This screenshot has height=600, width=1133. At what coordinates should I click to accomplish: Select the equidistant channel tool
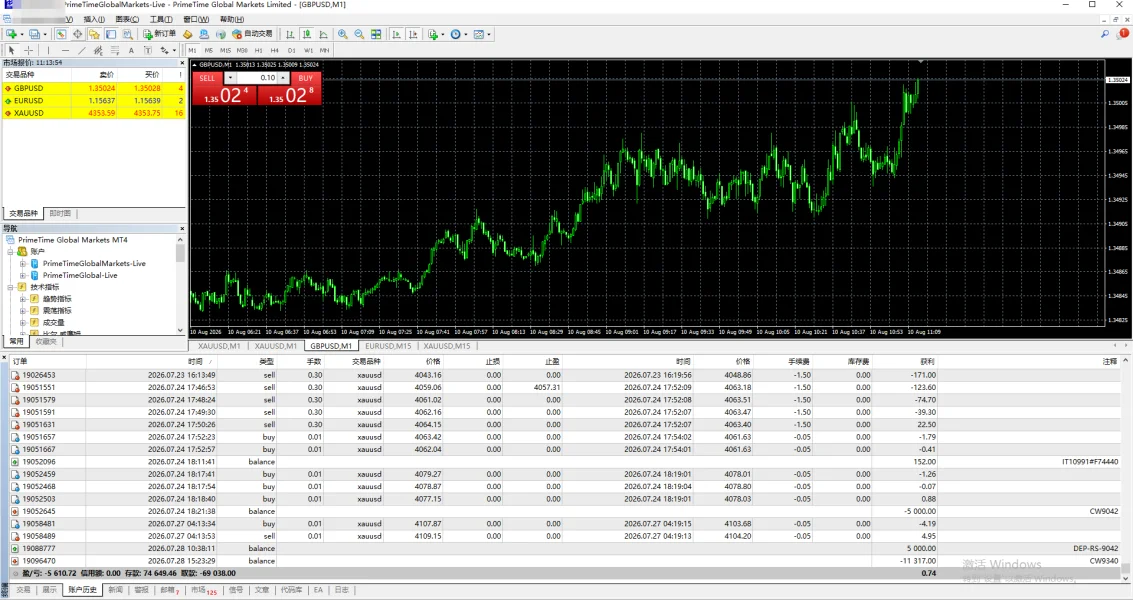click(98, 50)
